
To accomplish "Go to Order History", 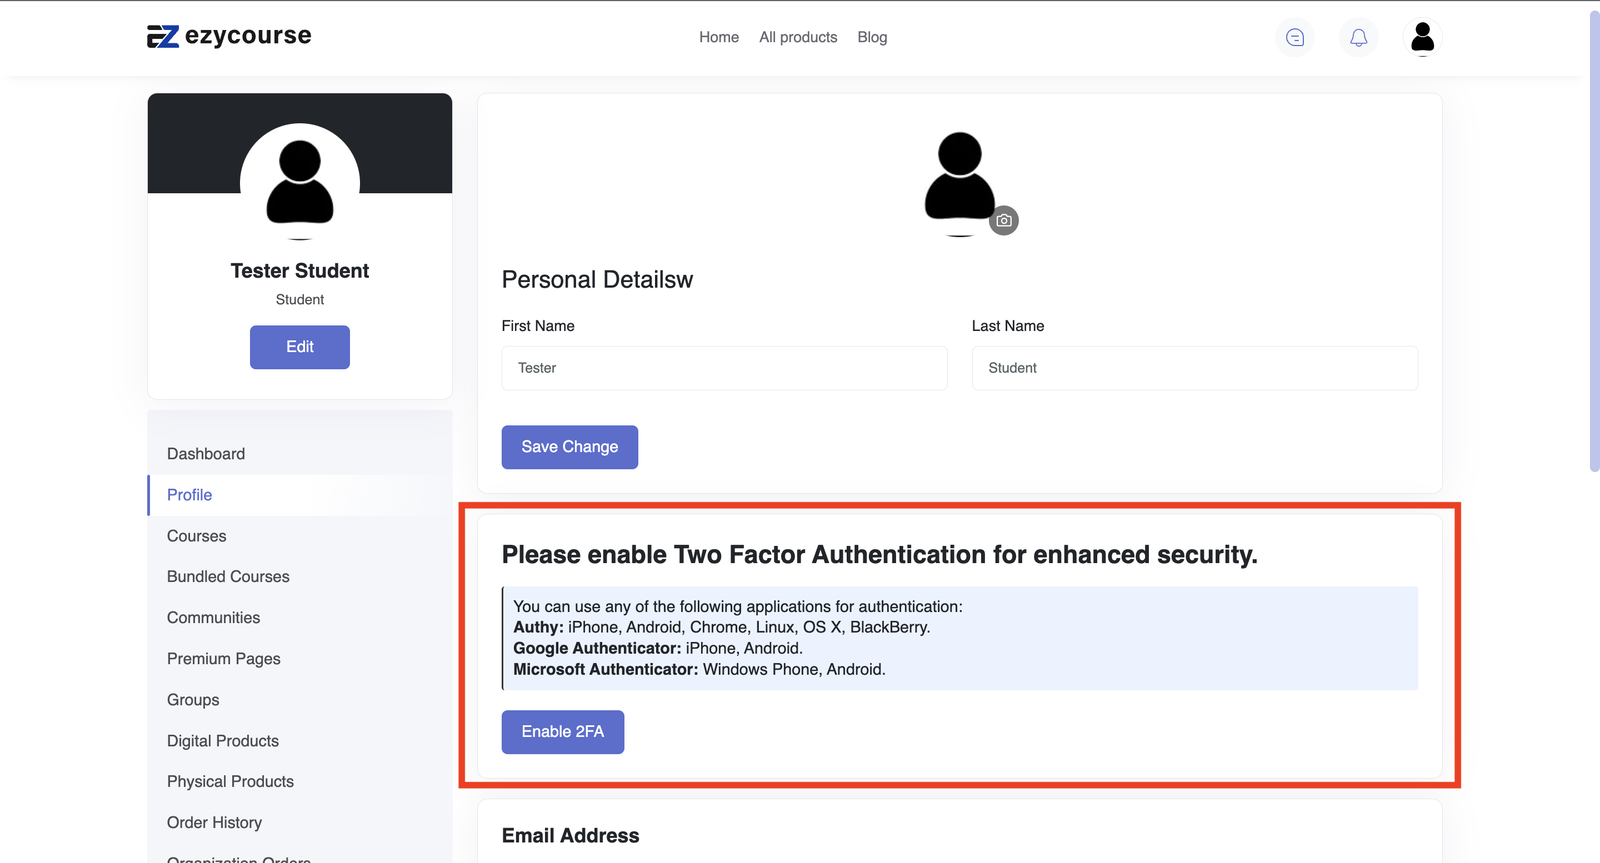I will (214, 823).
